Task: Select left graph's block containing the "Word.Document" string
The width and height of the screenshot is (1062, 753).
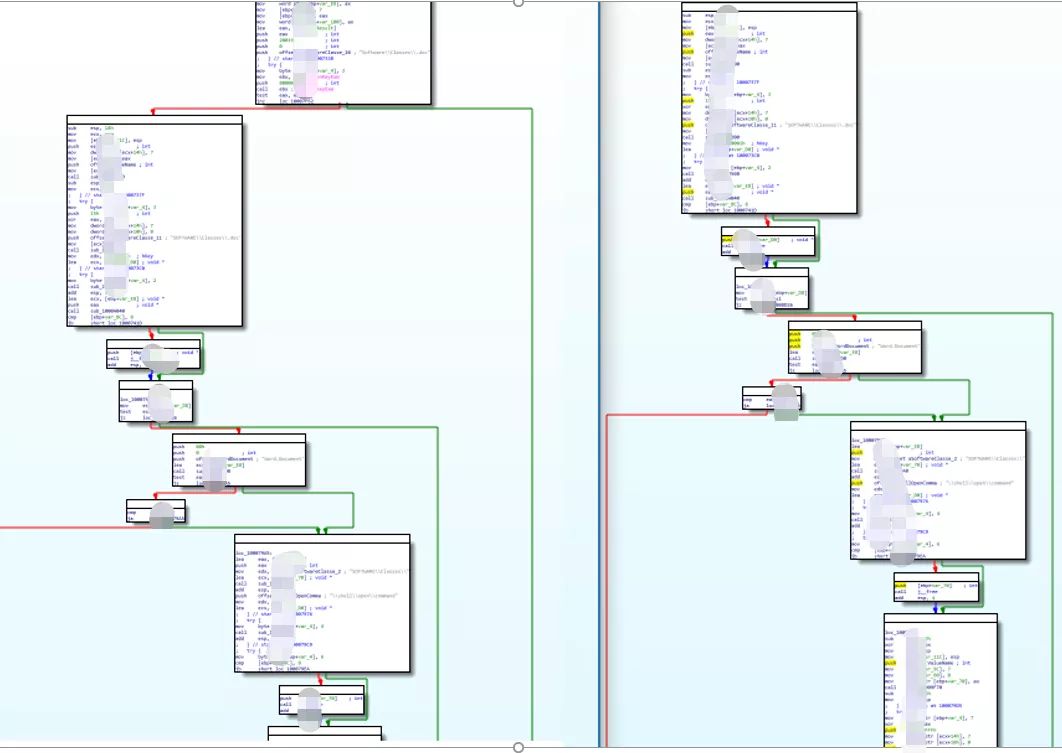Action: pyautogui.click(x=239, y=460)
